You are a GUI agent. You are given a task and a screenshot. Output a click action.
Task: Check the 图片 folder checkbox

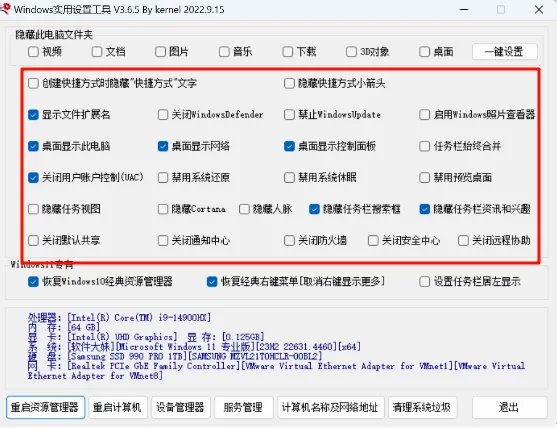click(161, 52)
